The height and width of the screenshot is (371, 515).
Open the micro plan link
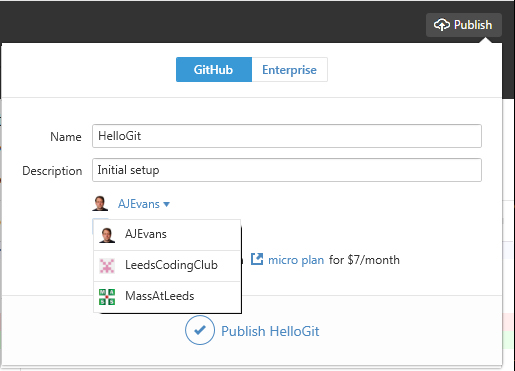coord(296,260)
